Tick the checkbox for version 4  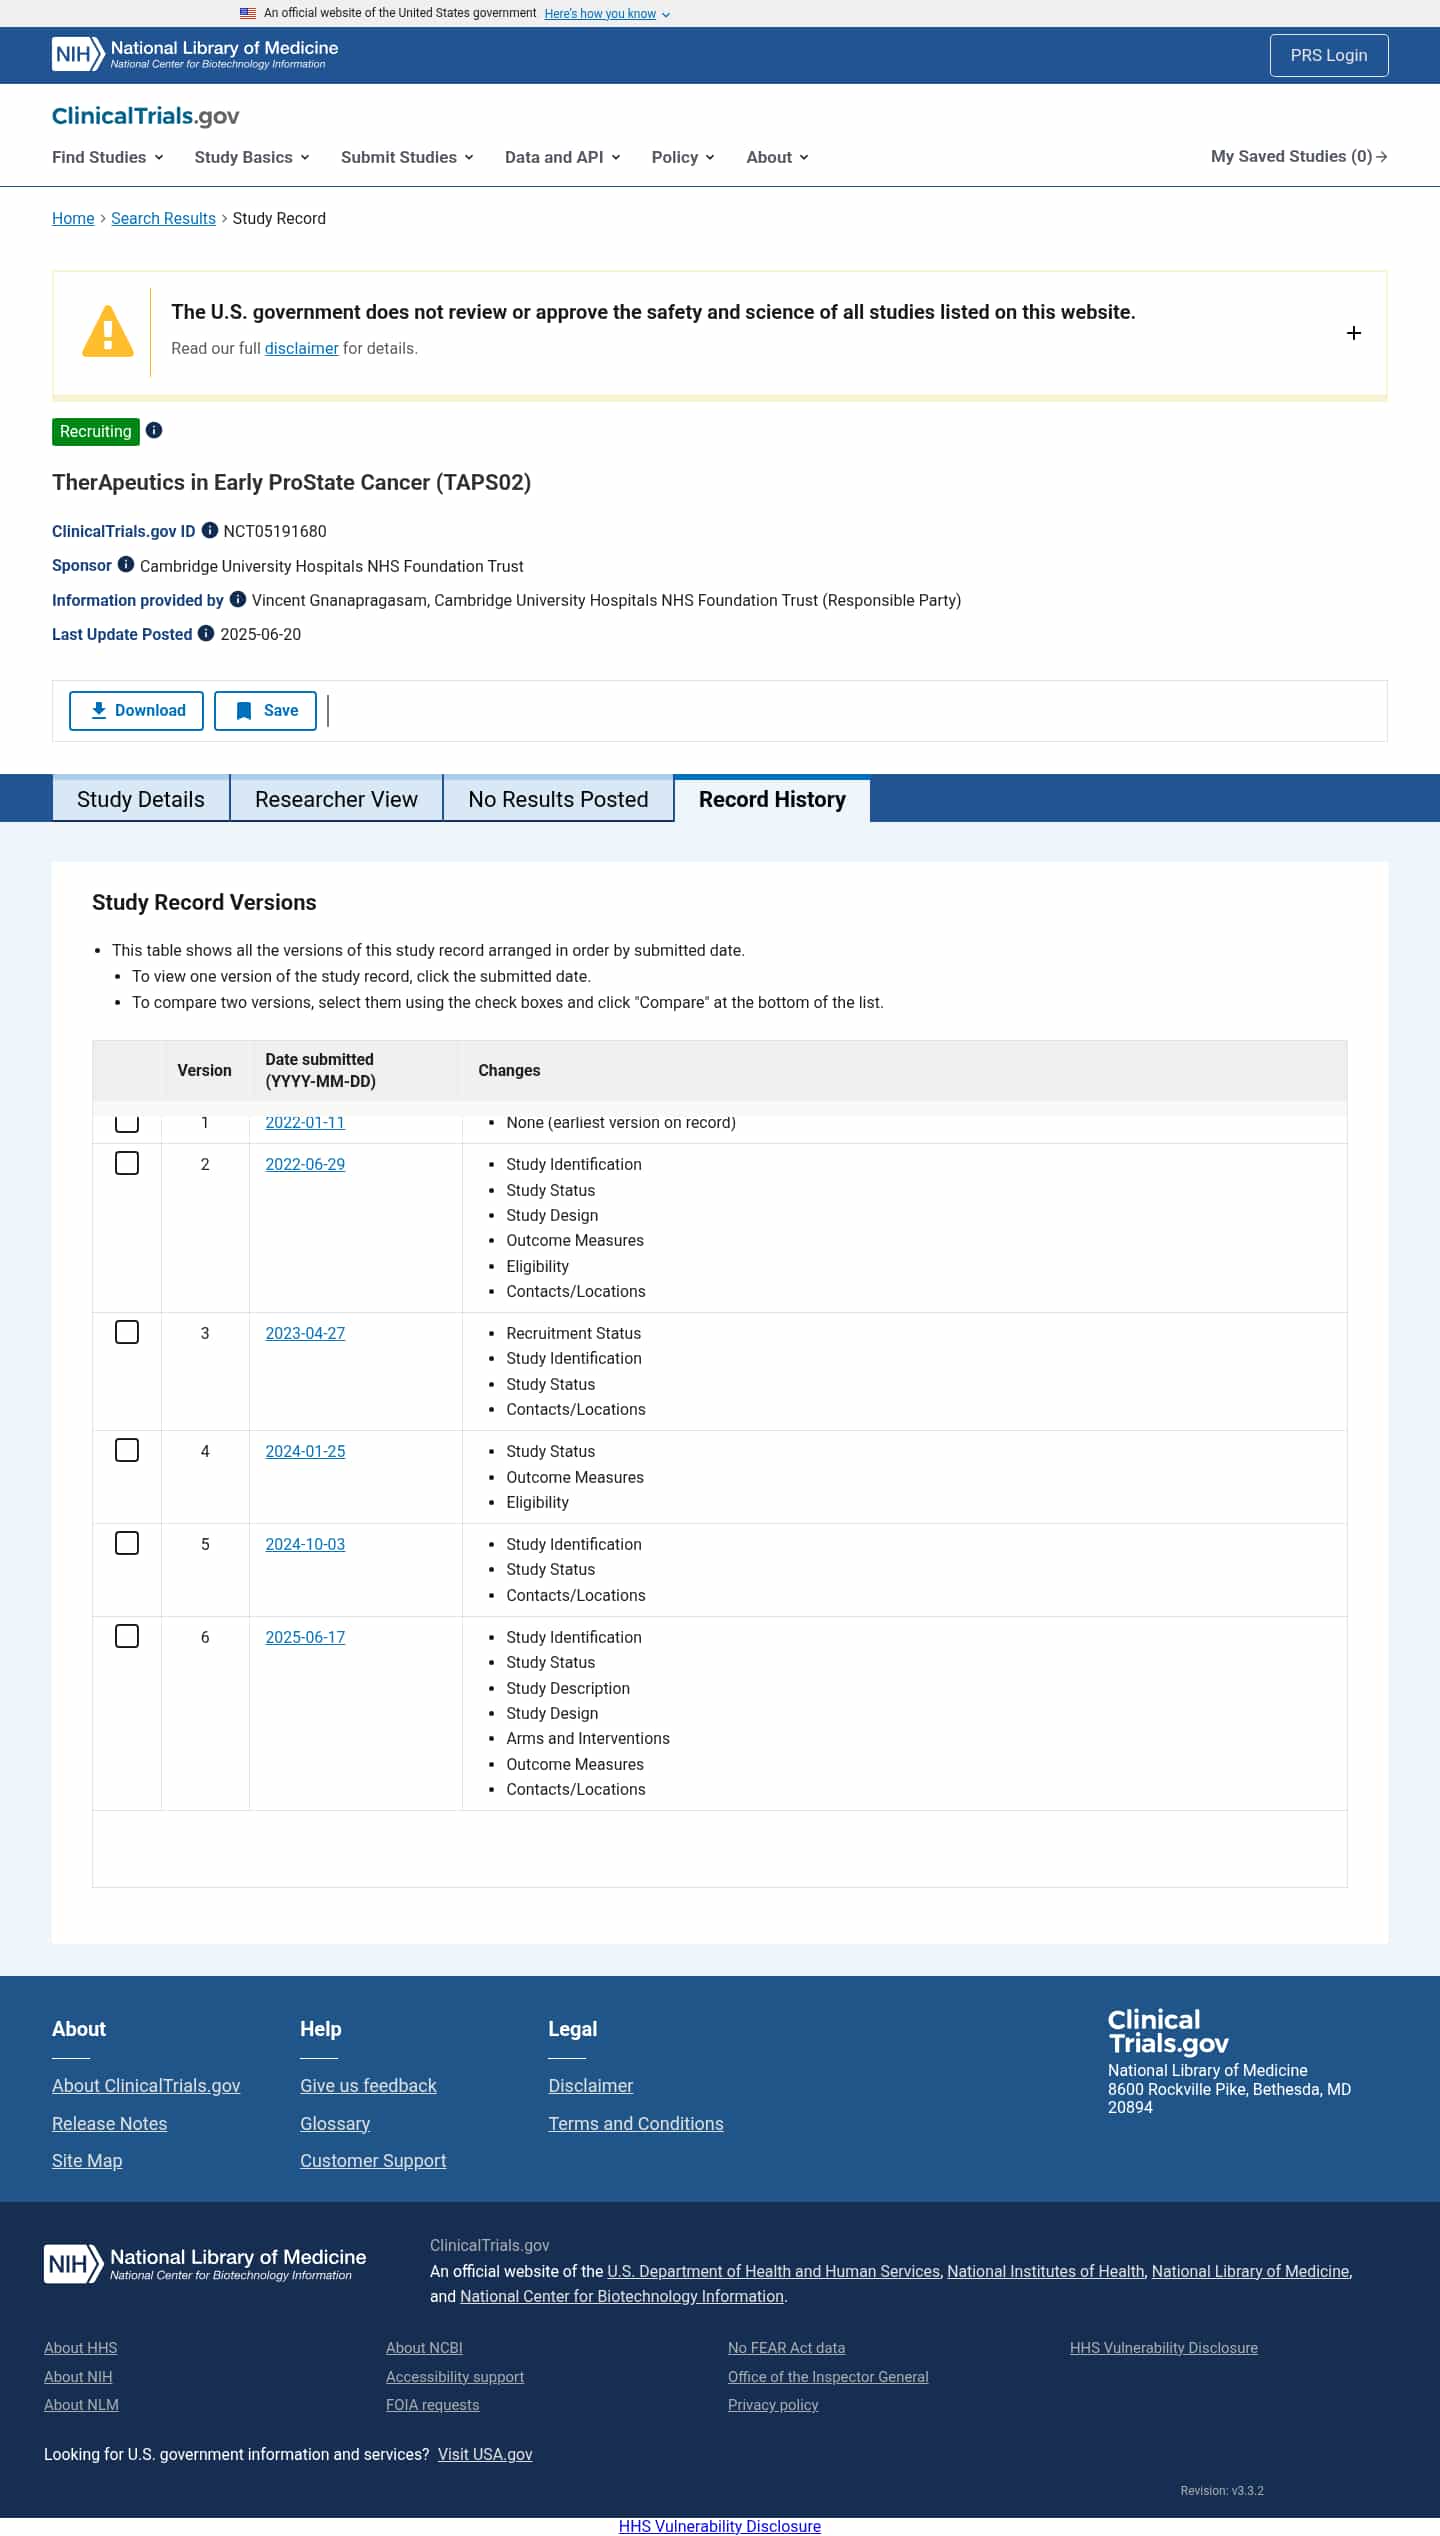point(127,1450)
